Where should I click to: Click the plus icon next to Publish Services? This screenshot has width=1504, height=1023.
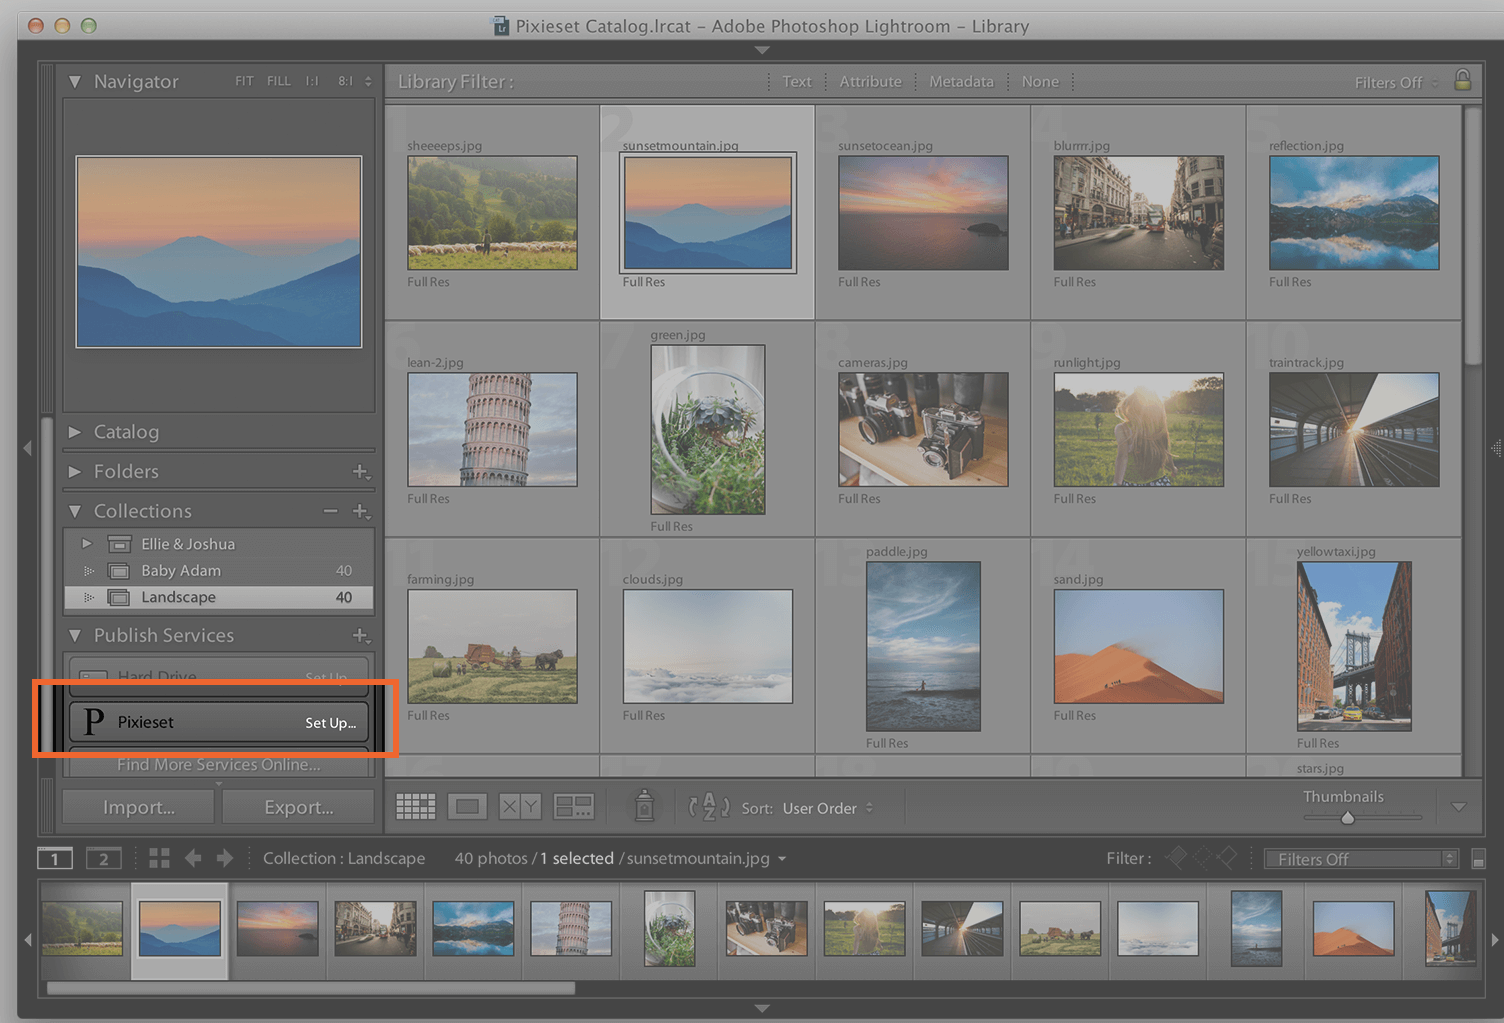click(362, 635)
